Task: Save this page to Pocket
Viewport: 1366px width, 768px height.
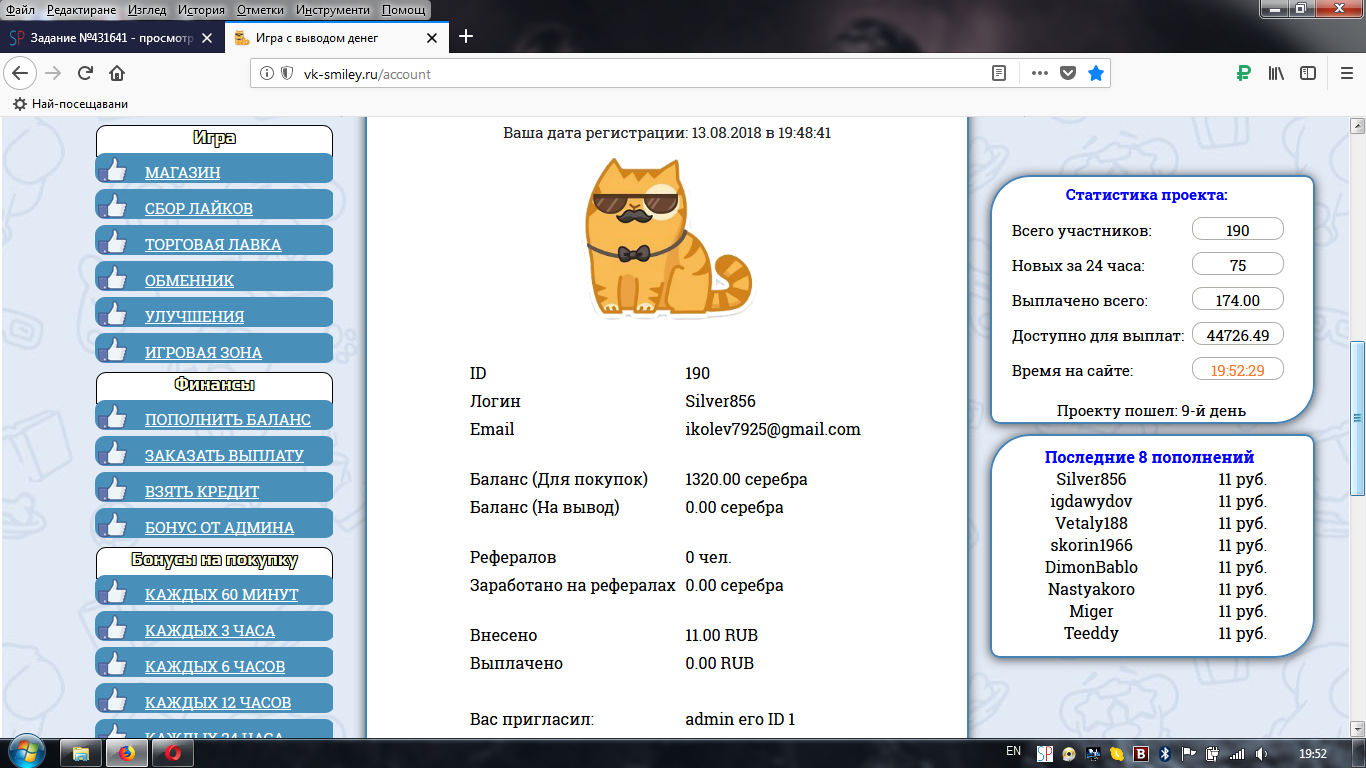Action: (1068, 73)
